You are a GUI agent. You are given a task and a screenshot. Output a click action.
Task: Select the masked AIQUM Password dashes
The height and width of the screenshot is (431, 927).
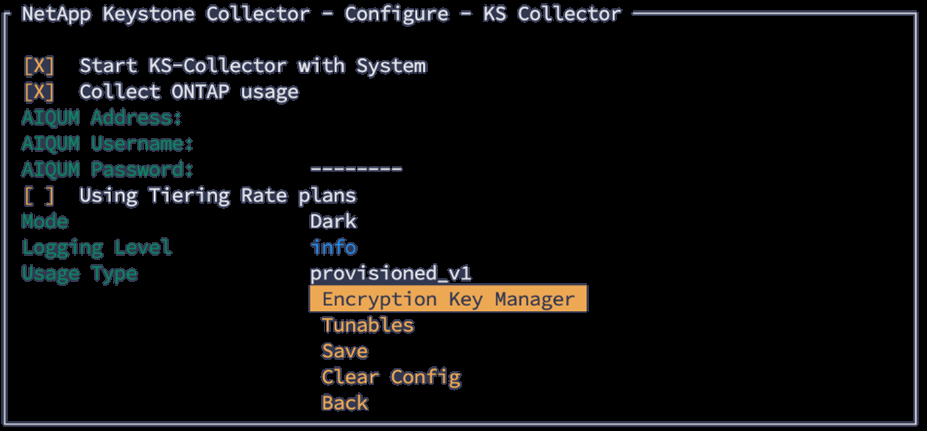pyautogui.click(x=356, y=169)
